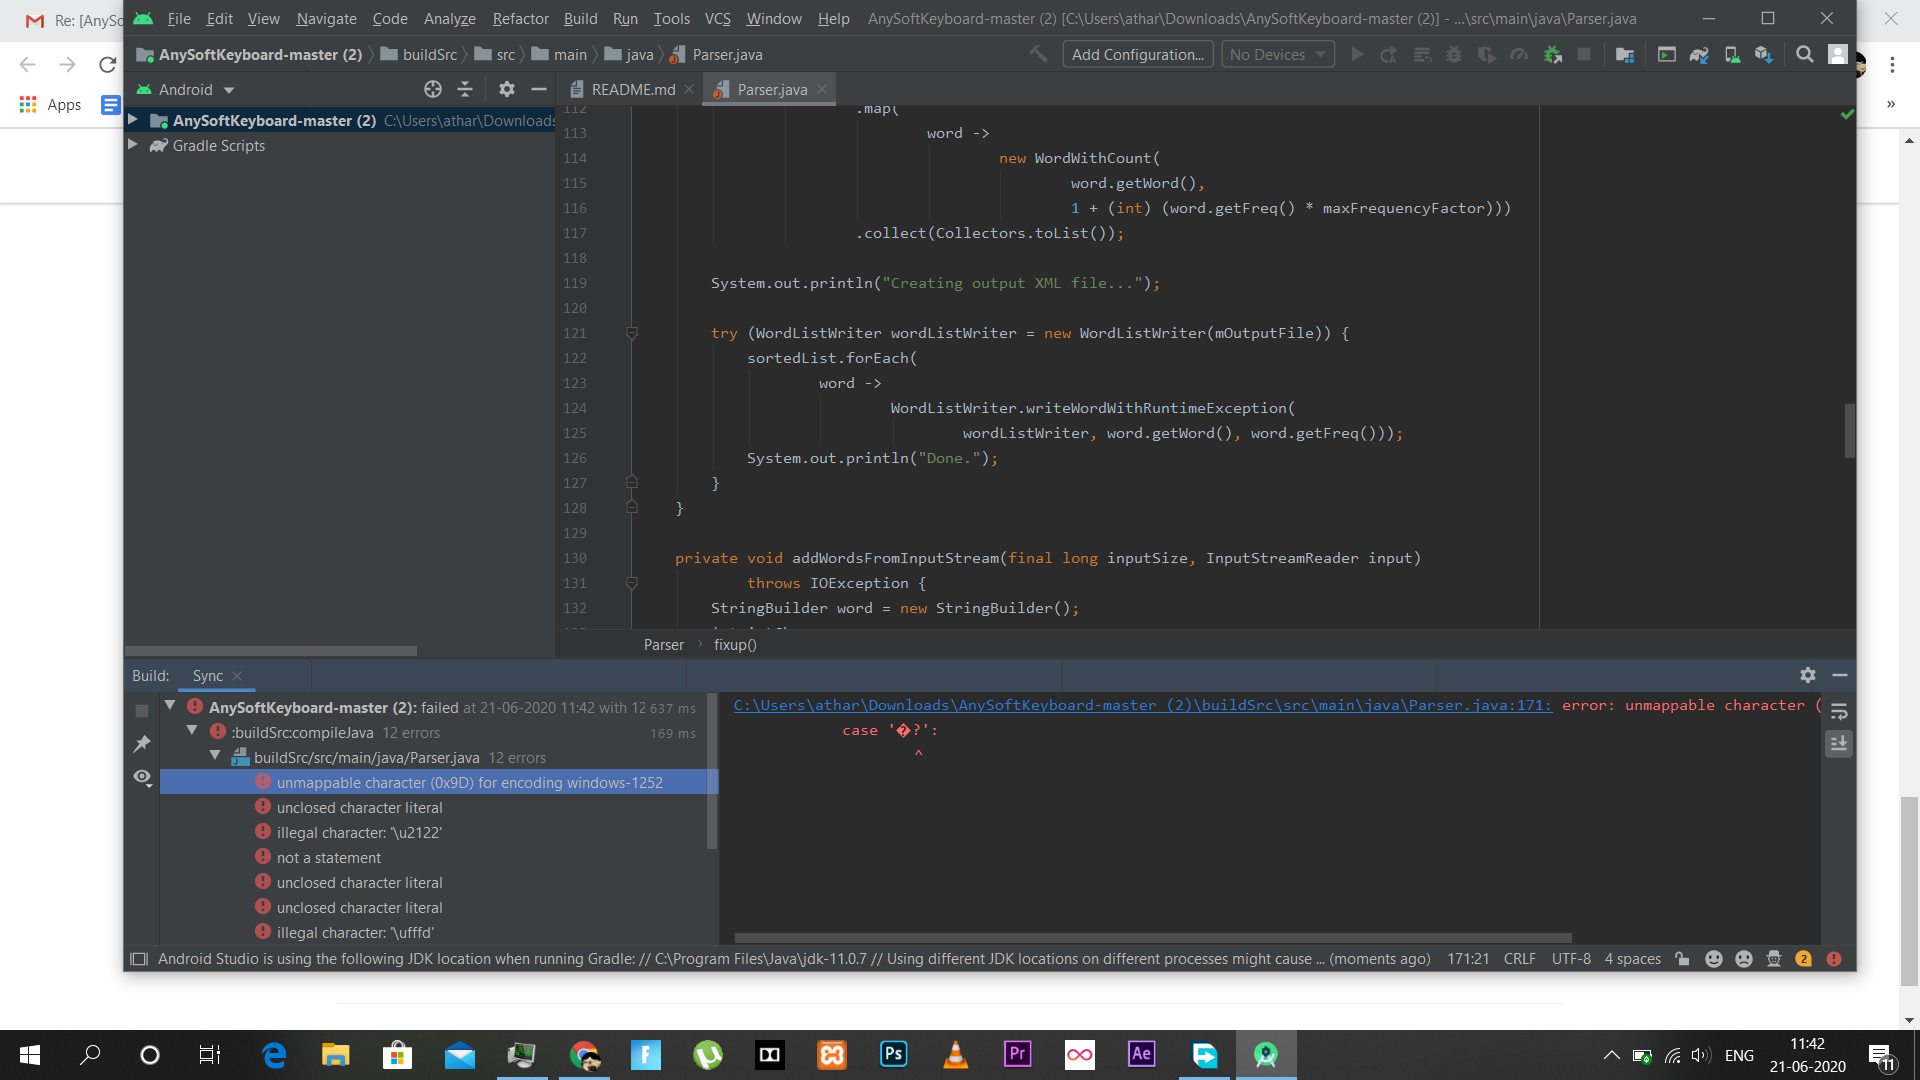Open the SDK Manager icon
1920x1080 pixels.
[x=1764, y=55]
